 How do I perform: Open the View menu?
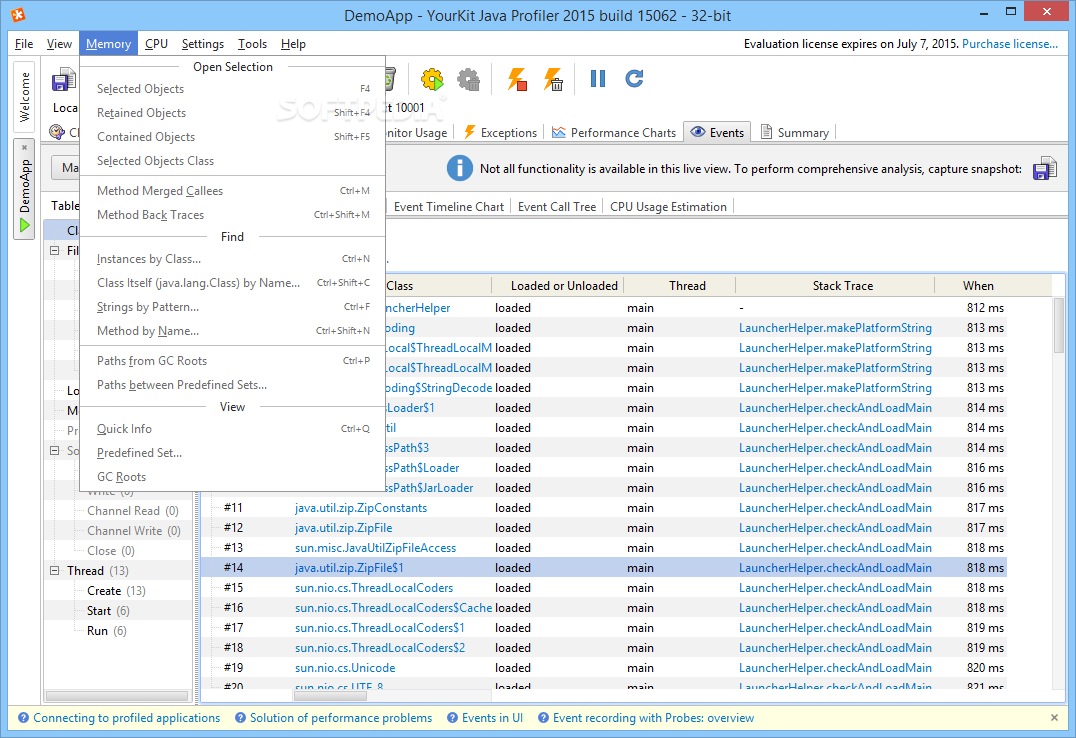pos(59,44)
